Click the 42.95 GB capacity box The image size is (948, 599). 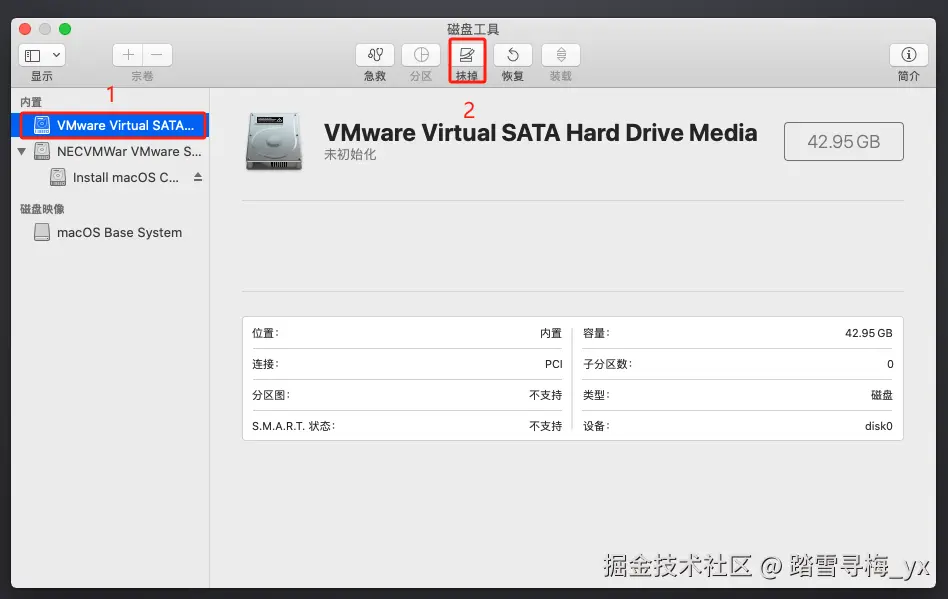[843, 141]
